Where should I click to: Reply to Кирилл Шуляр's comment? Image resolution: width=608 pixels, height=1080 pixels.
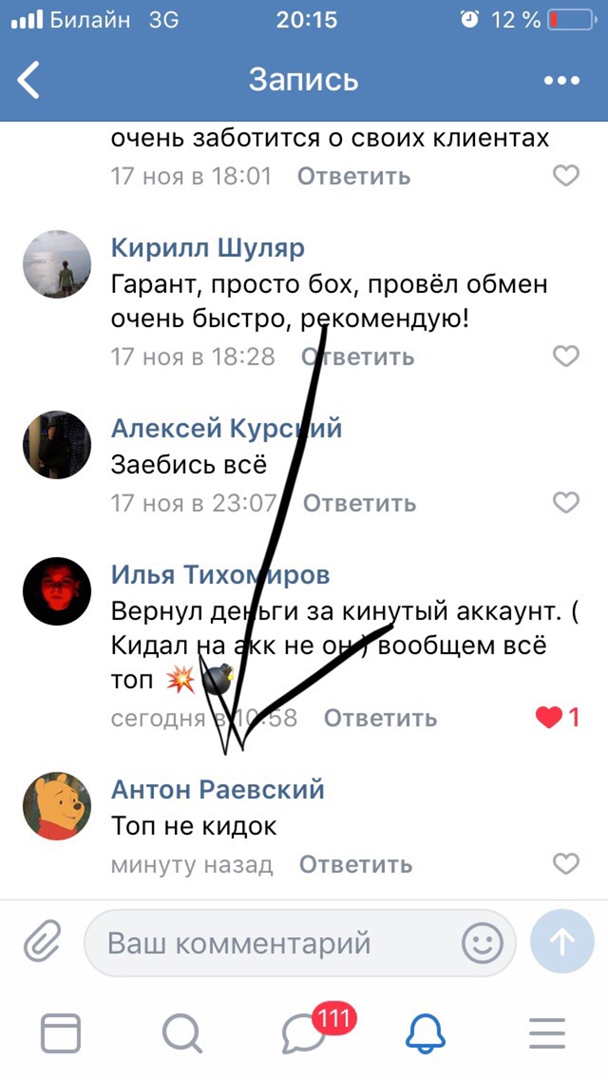(358, 357)
